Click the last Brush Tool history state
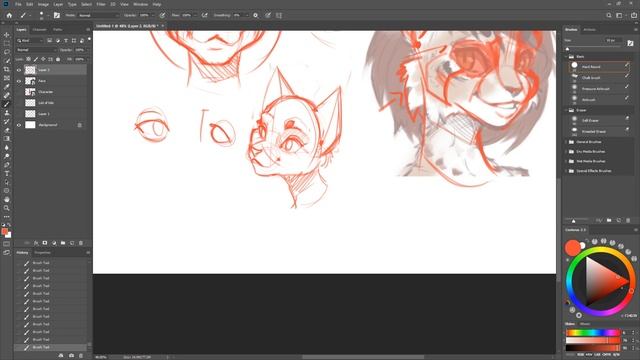 51,347
